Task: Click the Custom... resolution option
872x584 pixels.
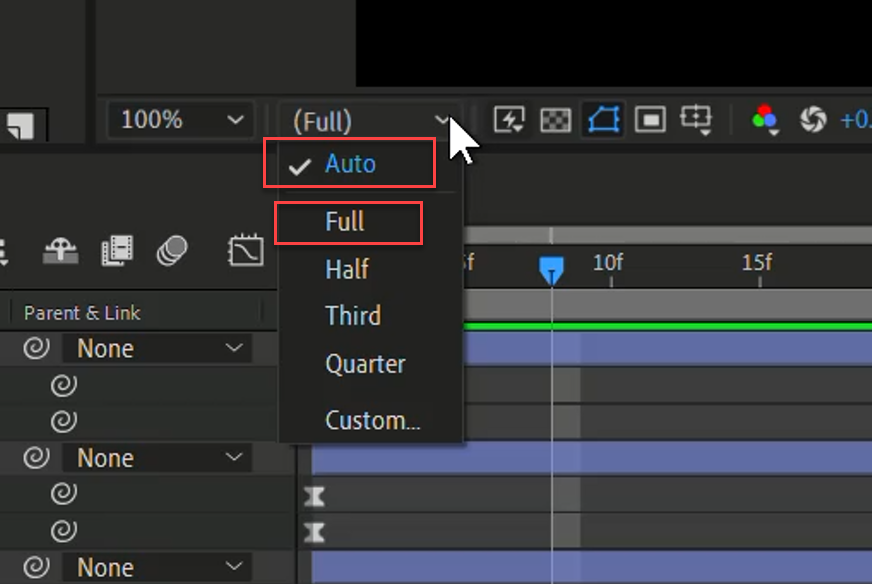Action: click(x=372, y=420)
